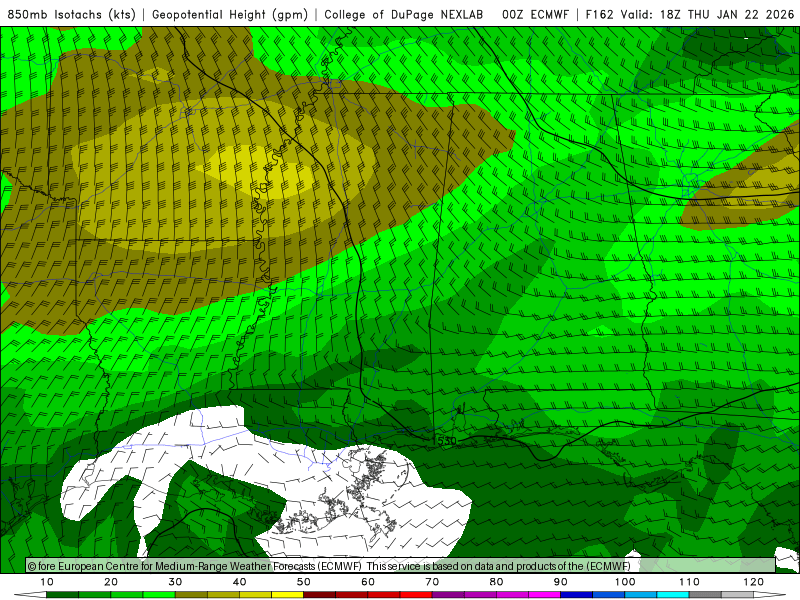The image size is (800, 600).
Task: Click the legend value '40'
Action: [239, 582]
